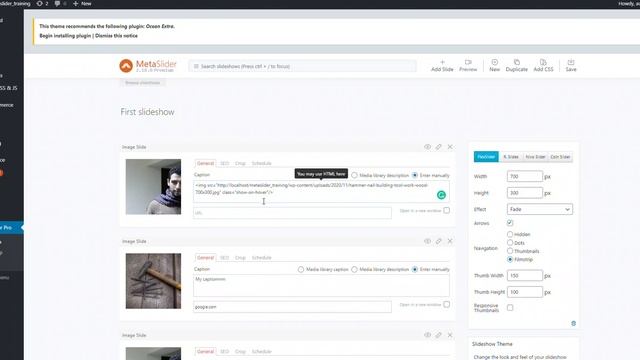Delete the third image slide with X
The width and height of the screenshot is (640, 360).
click(x=450, y=335)
